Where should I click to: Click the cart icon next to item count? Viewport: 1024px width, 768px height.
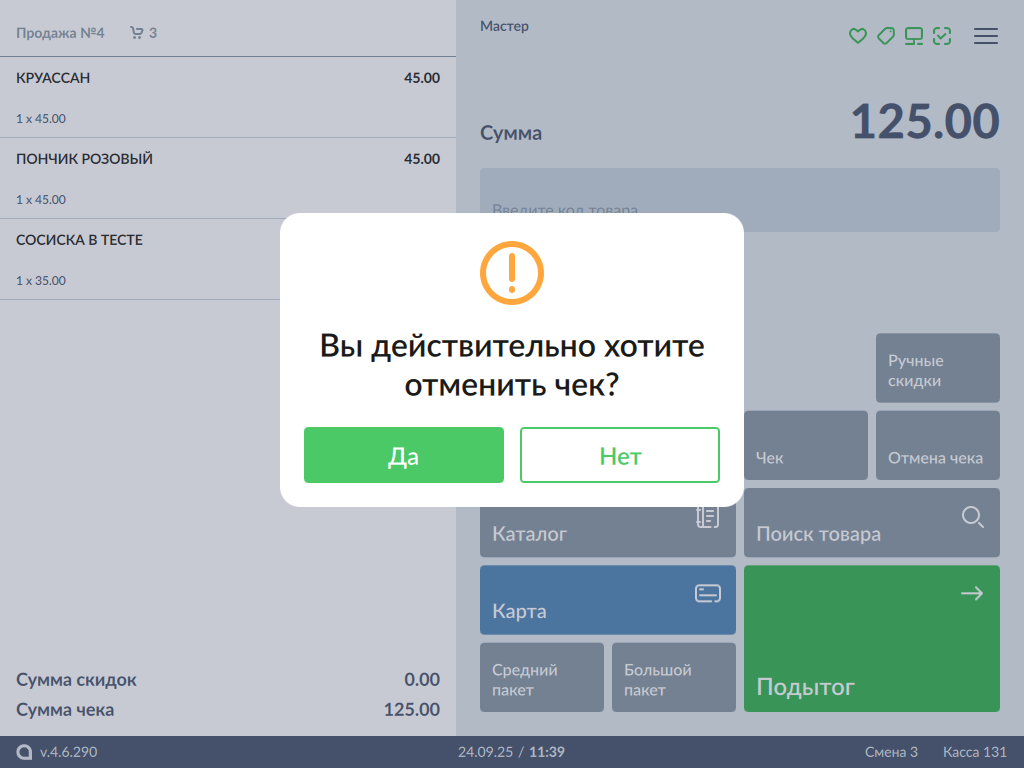click(x=137, y=33)
